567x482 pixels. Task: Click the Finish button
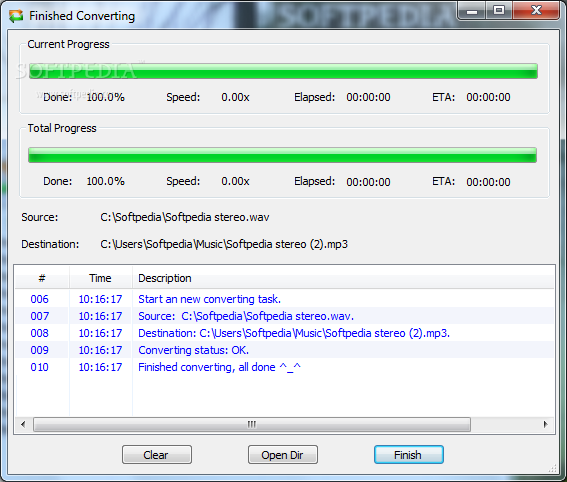pos(409,455)
